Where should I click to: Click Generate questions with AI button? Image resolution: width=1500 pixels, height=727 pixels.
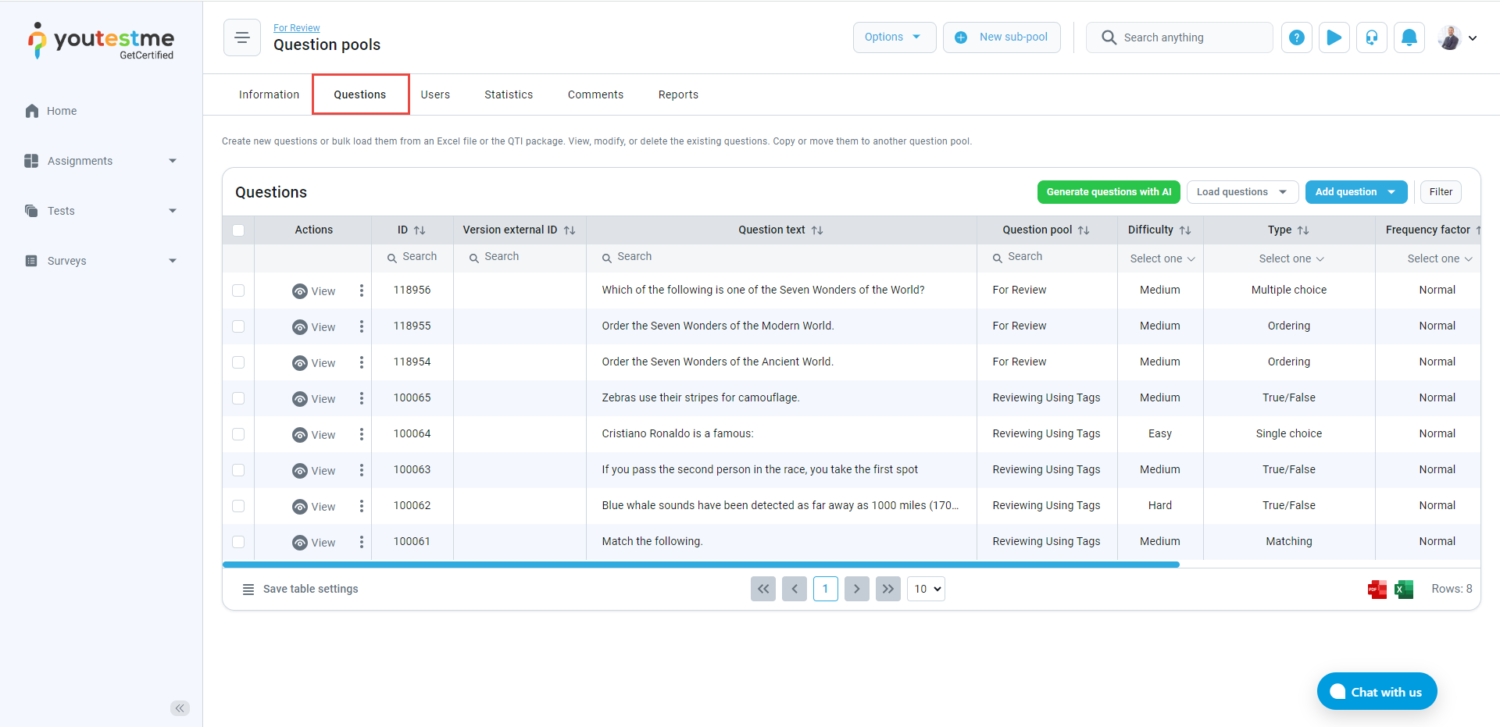[x=1108, y=192]
